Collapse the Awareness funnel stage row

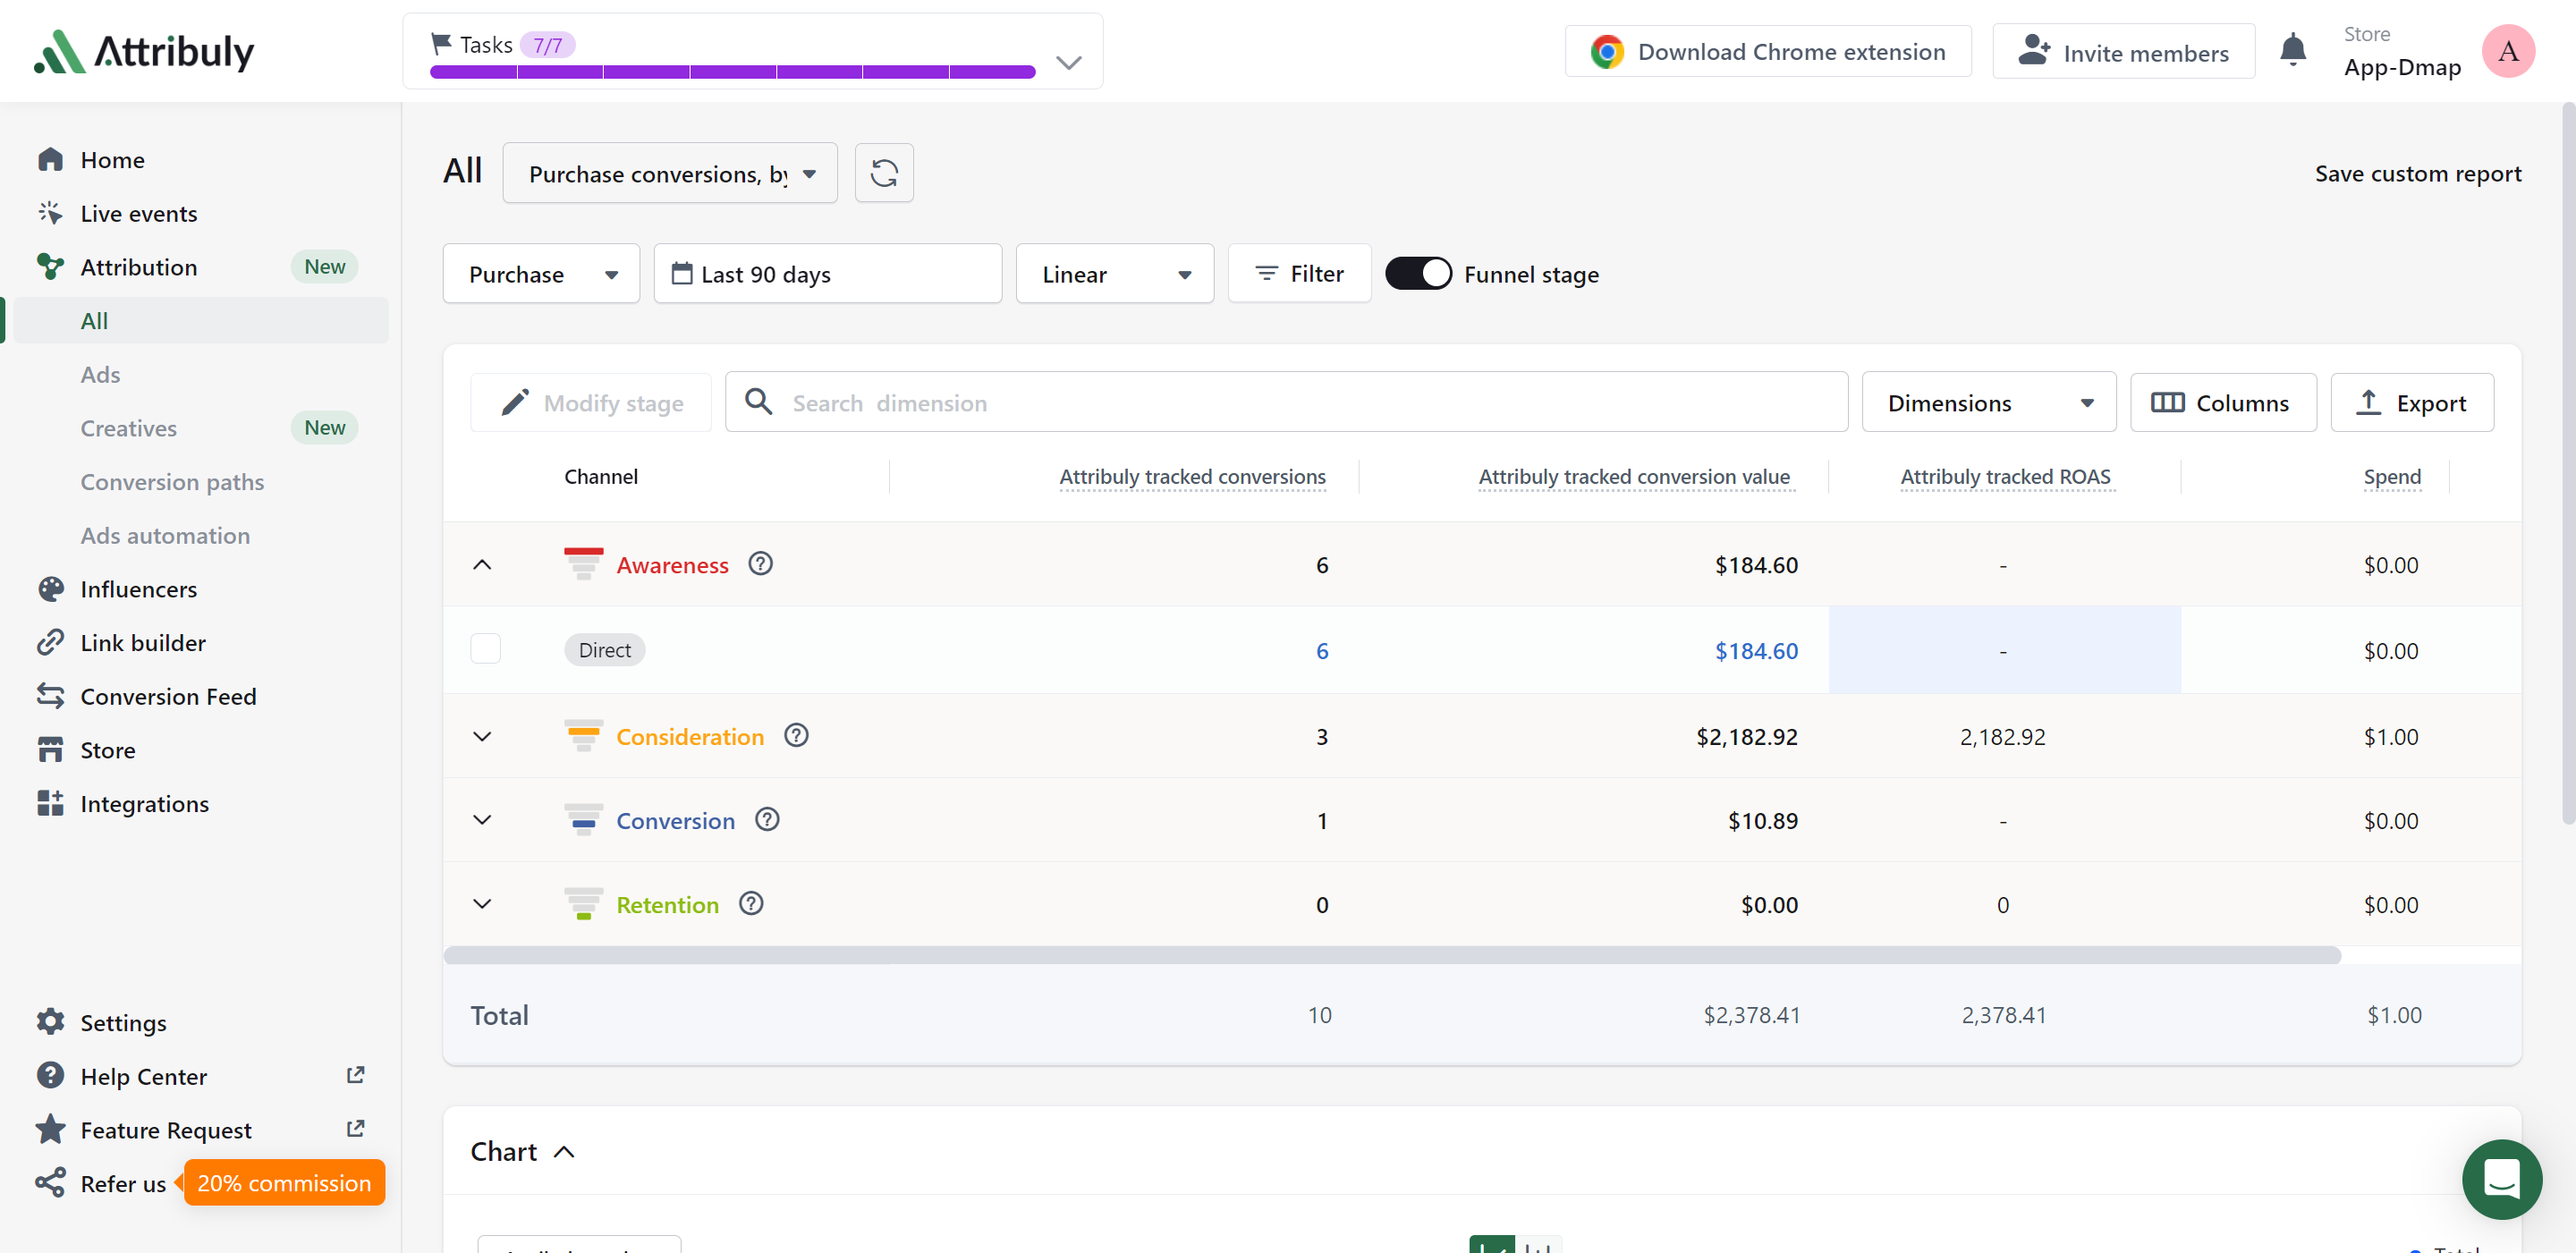click(483, 563)
